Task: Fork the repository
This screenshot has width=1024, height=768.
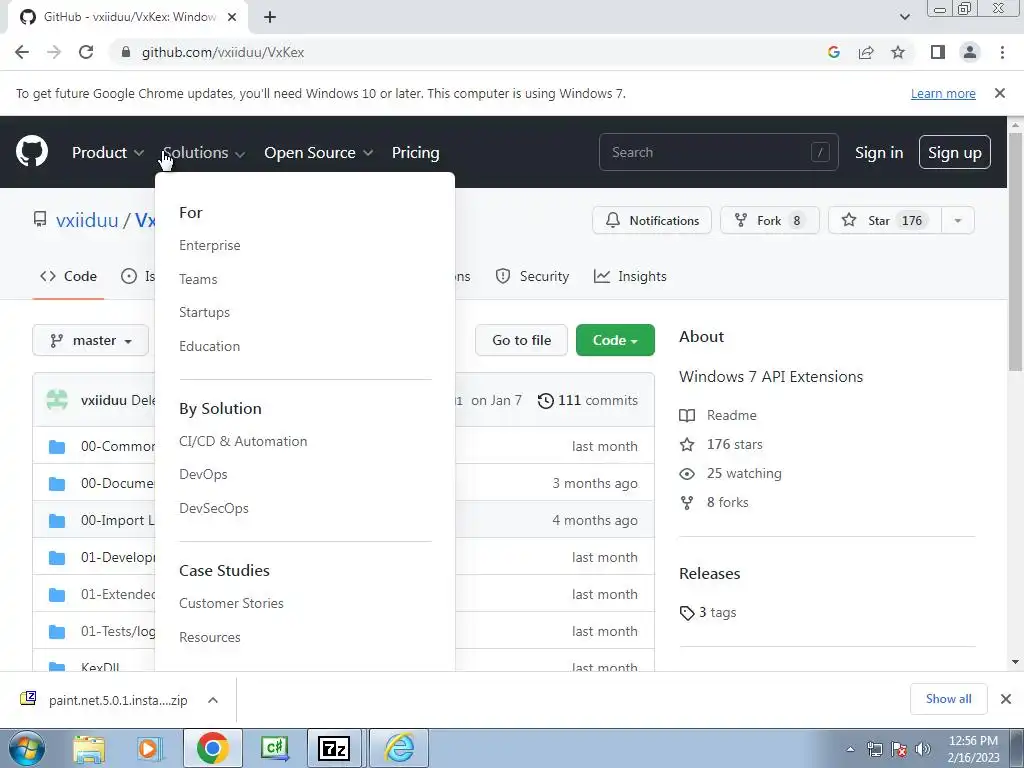Action: pyautogui.click(x=769, y=221)
